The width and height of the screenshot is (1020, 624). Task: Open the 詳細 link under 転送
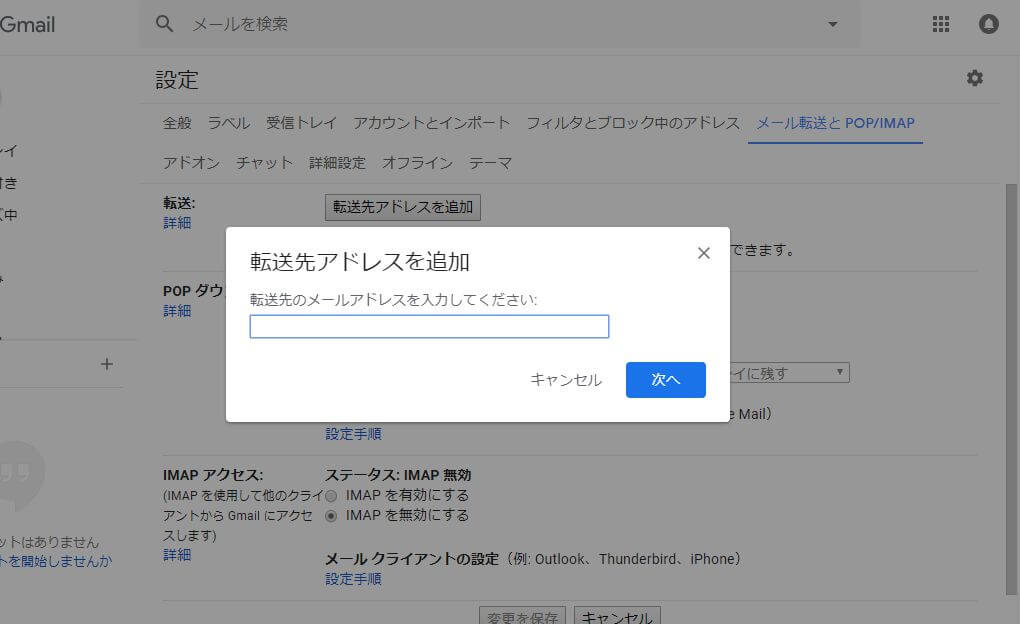tap(177, 223)
